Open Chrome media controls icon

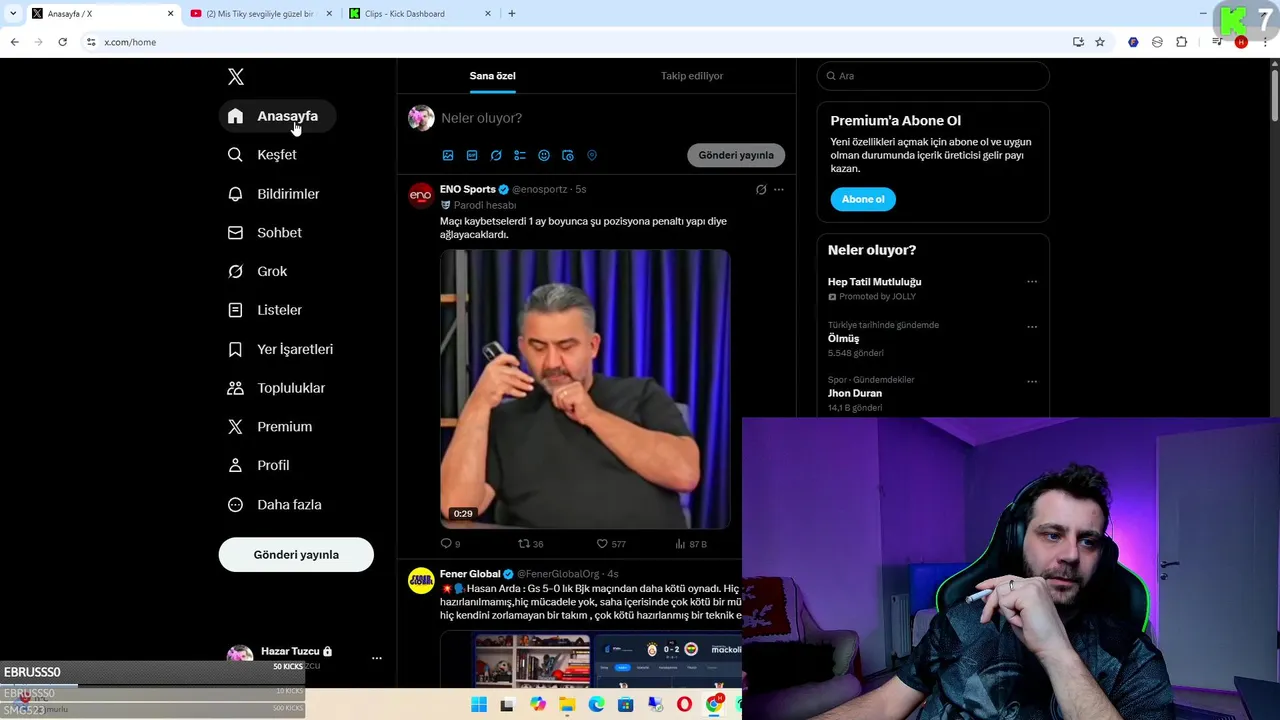pyautogui.click(x=1217, y=42)
